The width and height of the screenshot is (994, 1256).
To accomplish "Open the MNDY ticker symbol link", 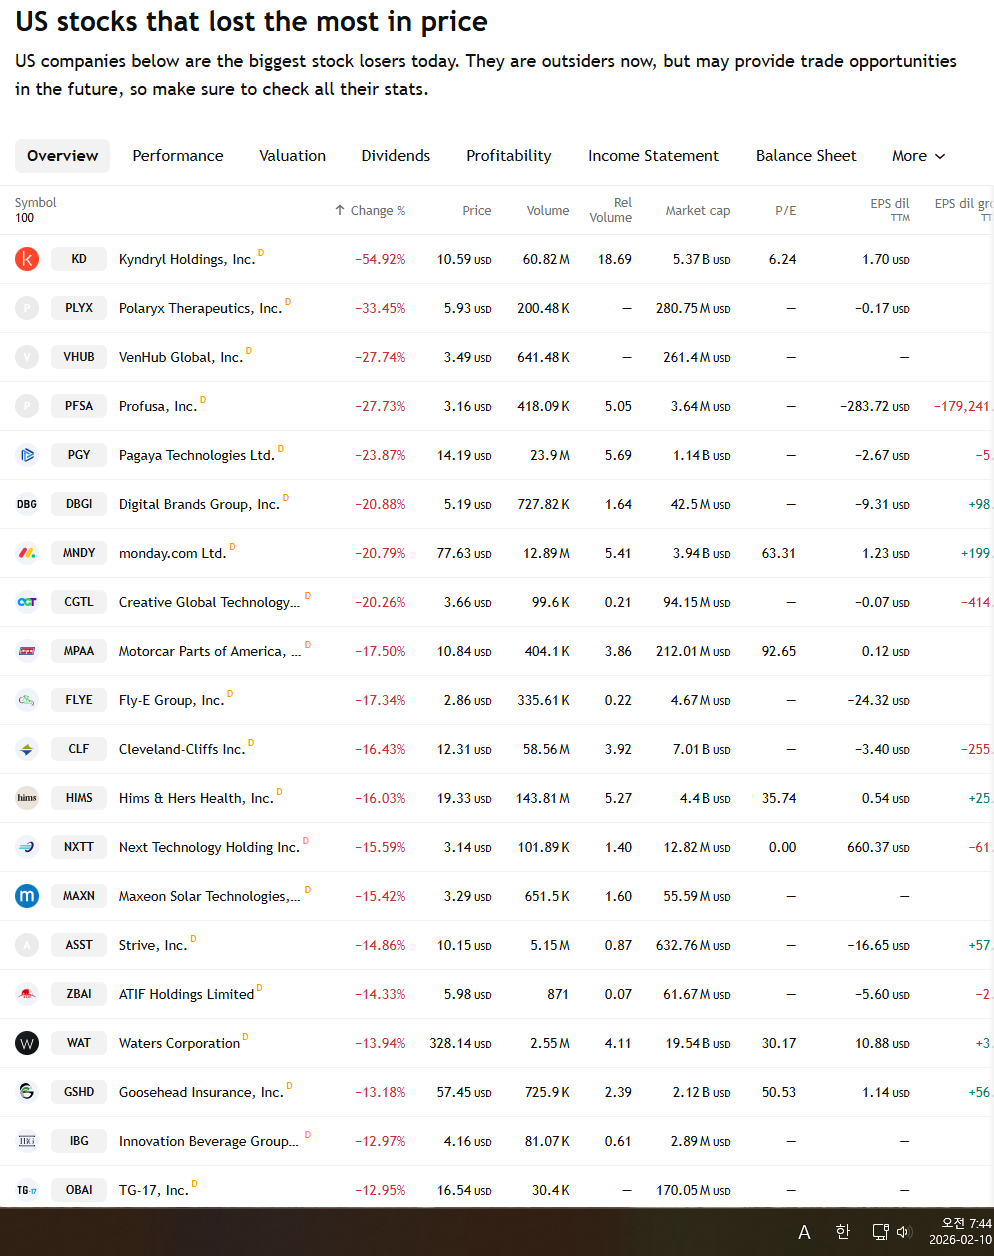I will coord(79,553).
